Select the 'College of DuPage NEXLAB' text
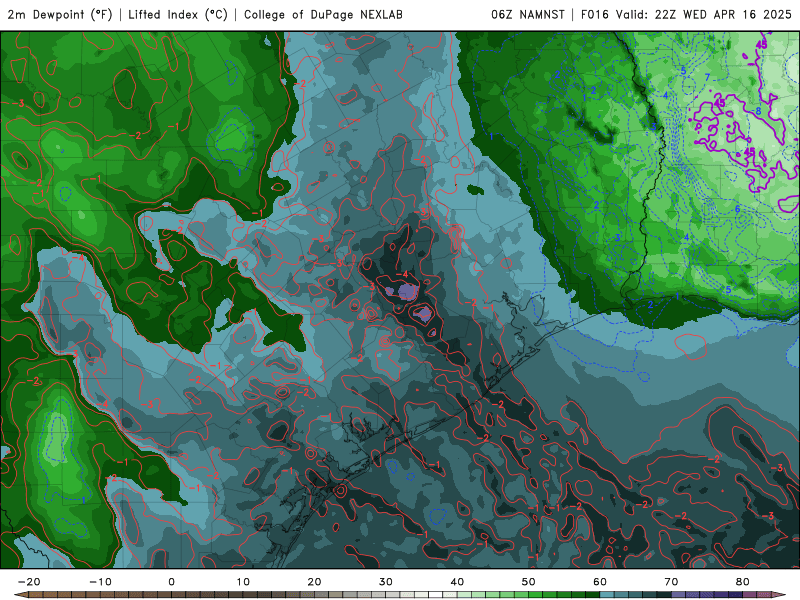Viewport: 800px width, 600px height. [x=323, y=14]
